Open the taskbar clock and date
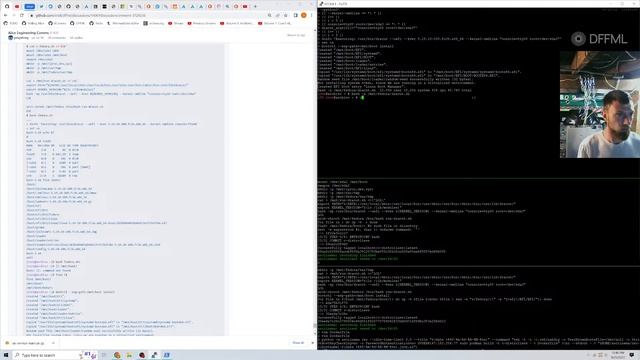 tap(618, 355)
